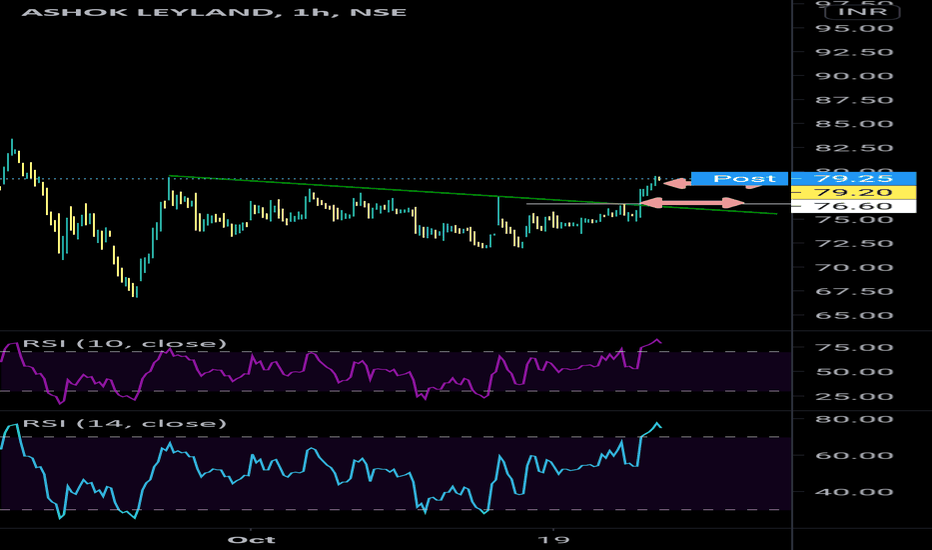The image size is (932, 550).
Task: Click the 85.00 price axis label
Action: [854, 124]
